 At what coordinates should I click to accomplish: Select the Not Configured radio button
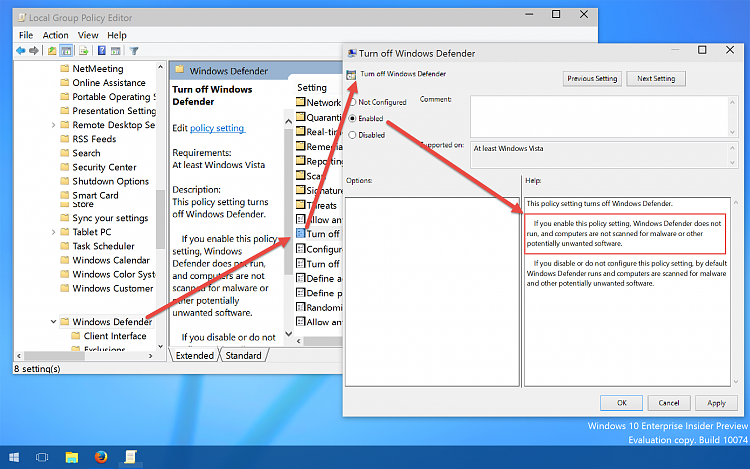353,102
